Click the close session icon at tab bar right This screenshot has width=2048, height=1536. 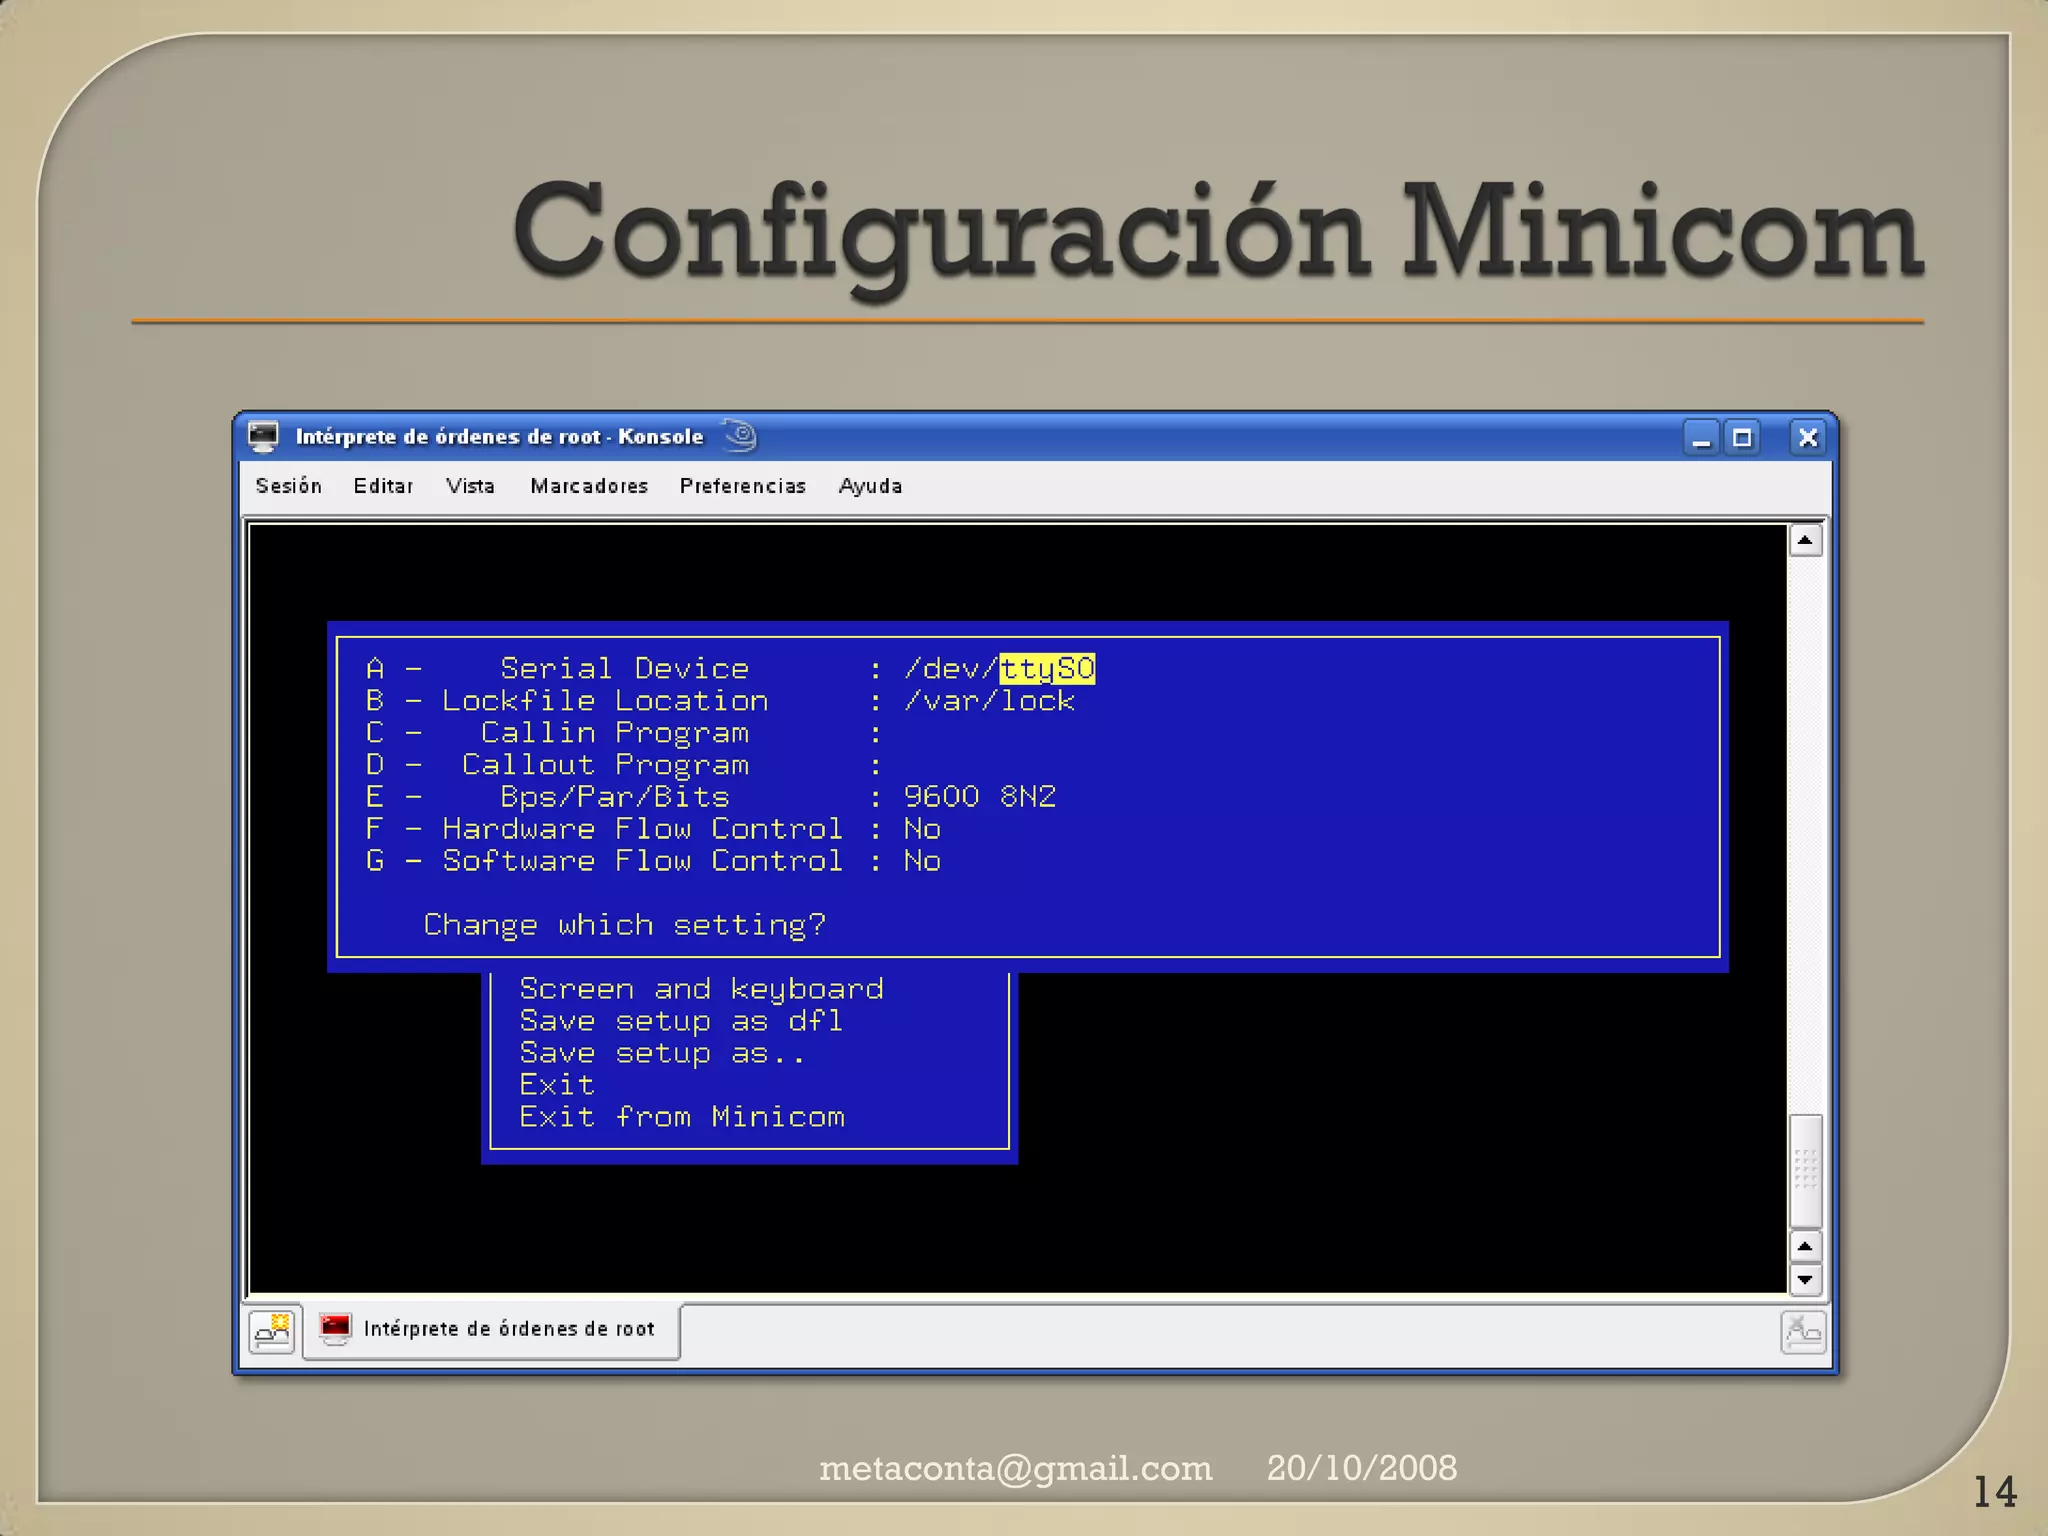[1803, 1332]
